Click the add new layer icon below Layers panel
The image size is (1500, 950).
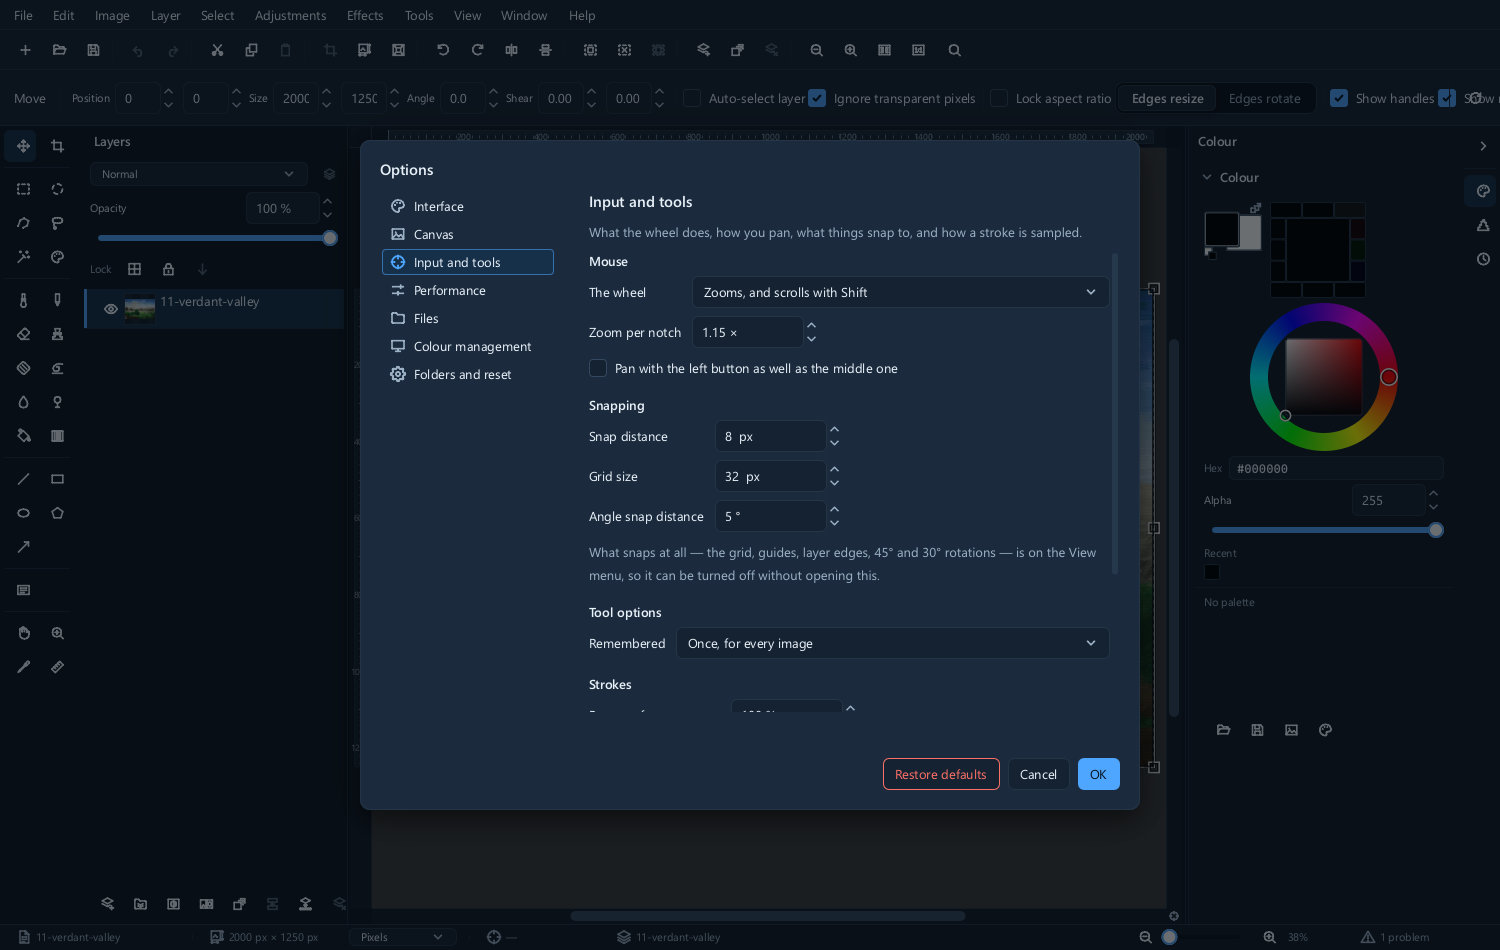tap(107, 904)
